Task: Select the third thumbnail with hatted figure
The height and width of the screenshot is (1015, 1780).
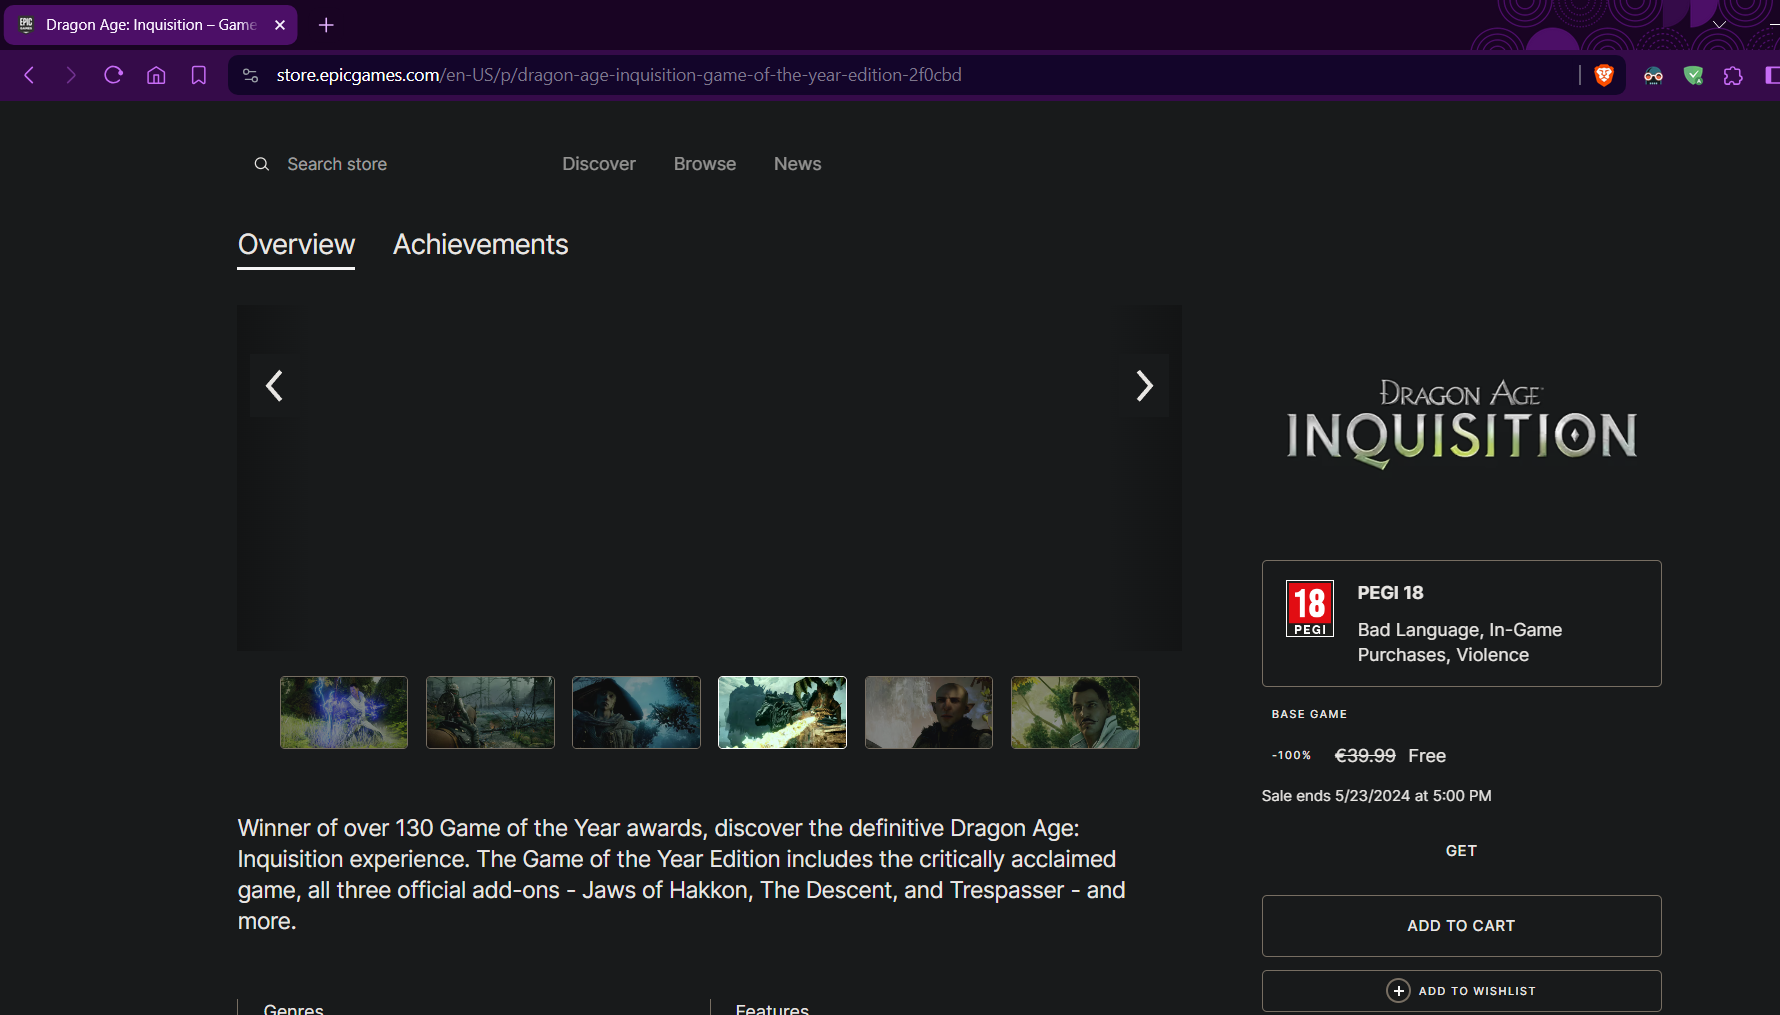Action: [636, 712]
